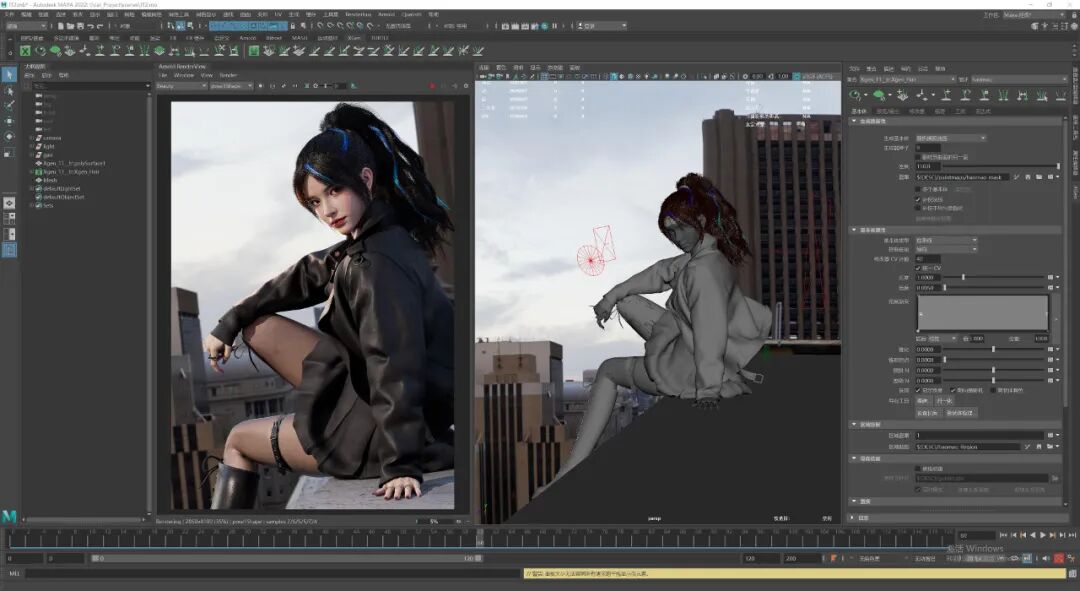Image resolution: width=1080 pixels, height=591 pixels.
Task: Open Arnold menu in main menu bar
Action: tap(387, 14)
